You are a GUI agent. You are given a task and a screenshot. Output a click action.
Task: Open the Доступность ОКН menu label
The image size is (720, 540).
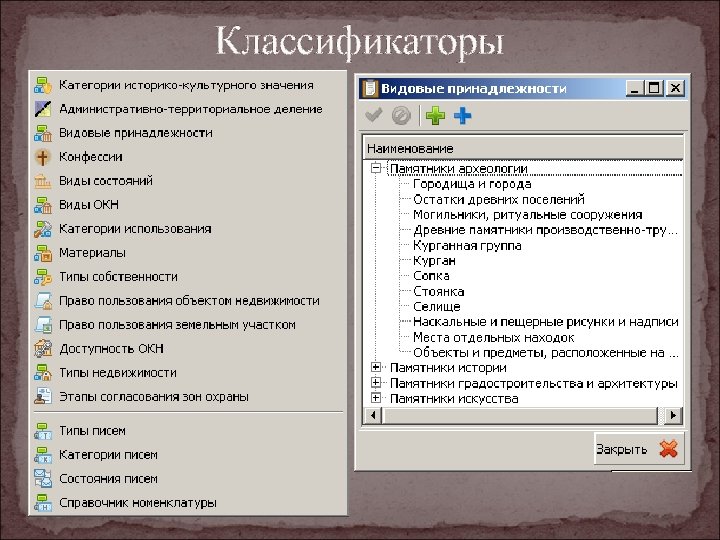[111, 349]
